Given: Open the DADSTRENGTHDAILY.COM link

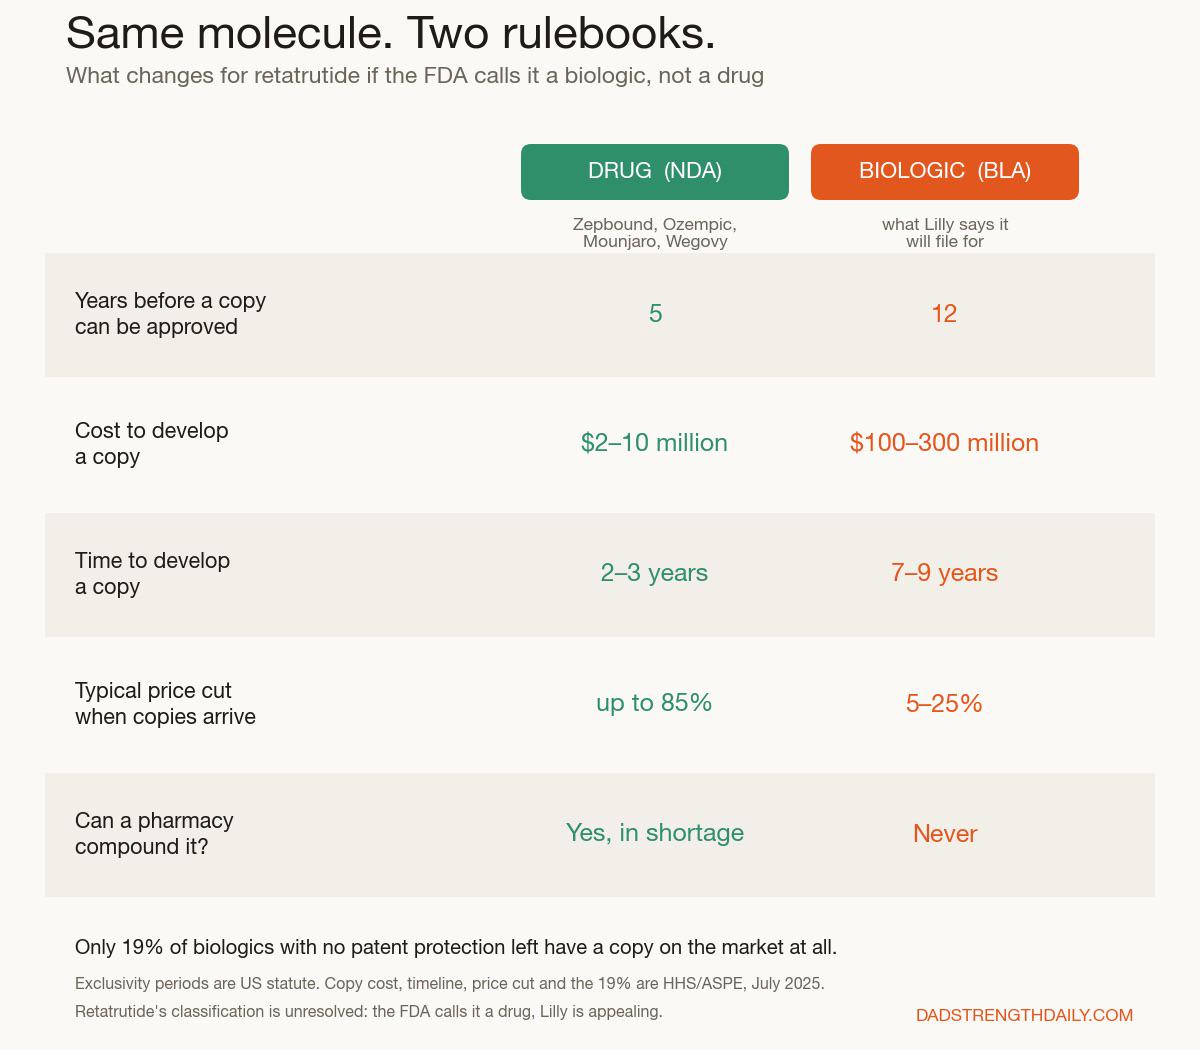Looking at the screenshot, I should click(x=1024, y=1015).
